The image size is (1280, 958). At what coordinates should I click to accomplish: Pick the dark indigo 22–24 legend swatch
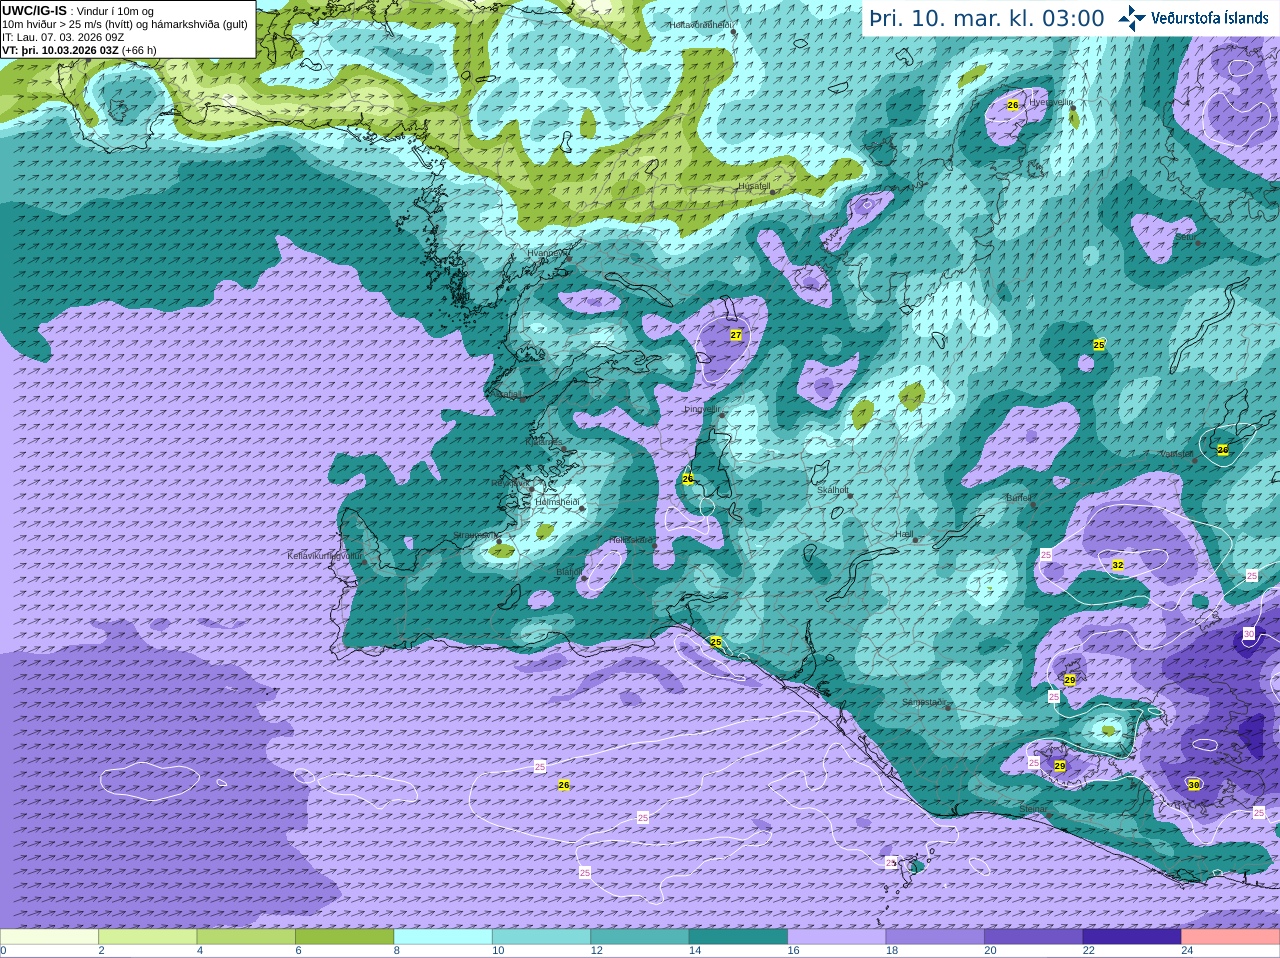[x=1132, y=937]
